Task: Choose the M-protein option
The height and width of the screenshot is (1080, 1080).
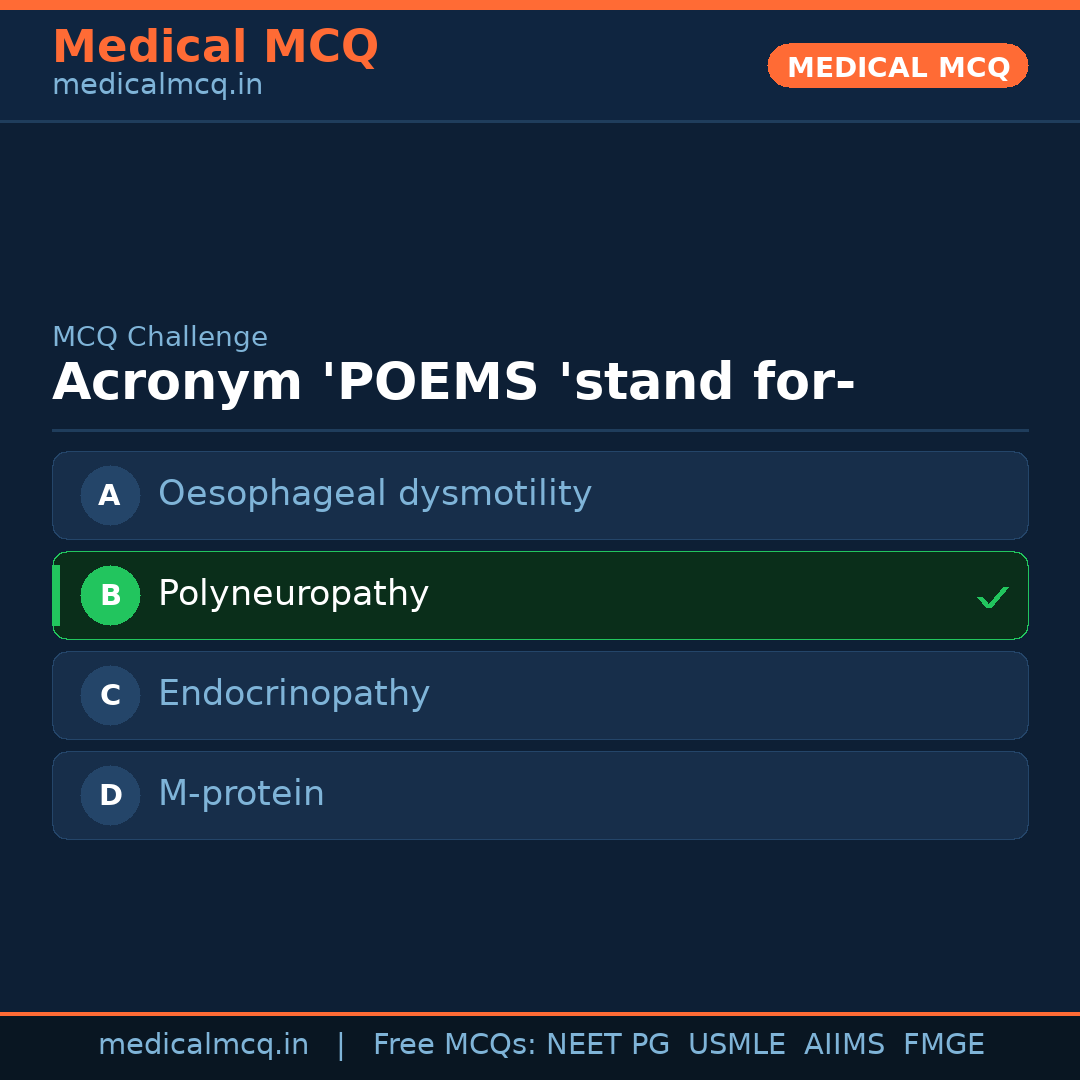Action: (241, 794)
